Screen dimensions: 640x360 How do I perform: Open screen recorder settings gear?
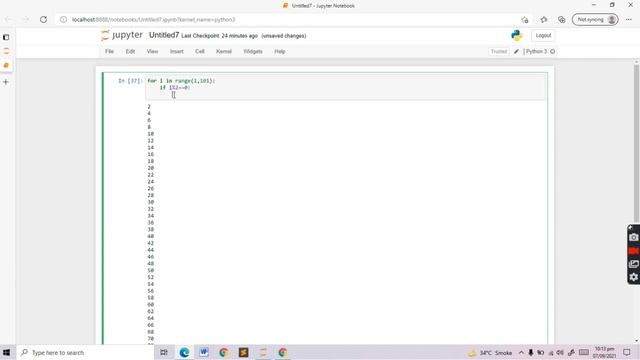[x=633, y=277]
